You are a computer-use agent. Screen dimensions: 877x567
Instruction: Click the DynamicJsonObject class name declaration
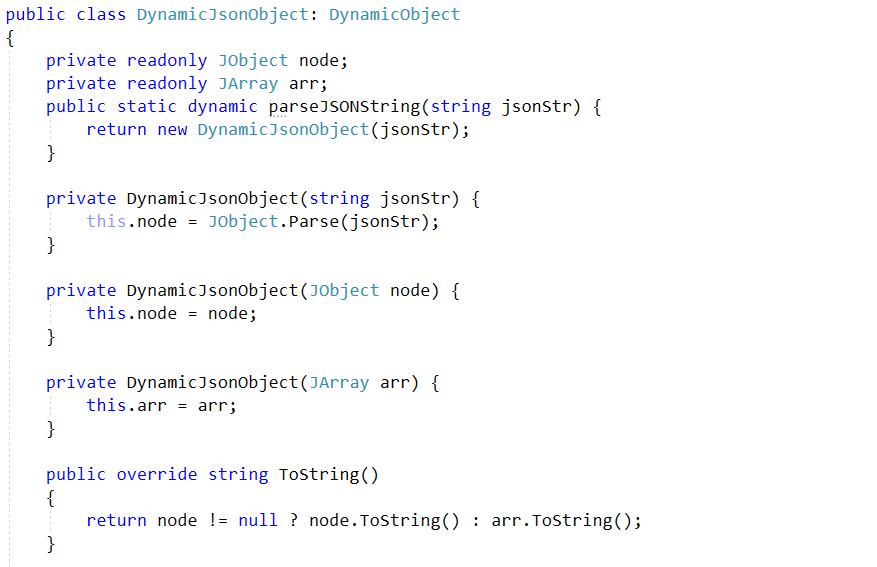[x=223, y=15]
